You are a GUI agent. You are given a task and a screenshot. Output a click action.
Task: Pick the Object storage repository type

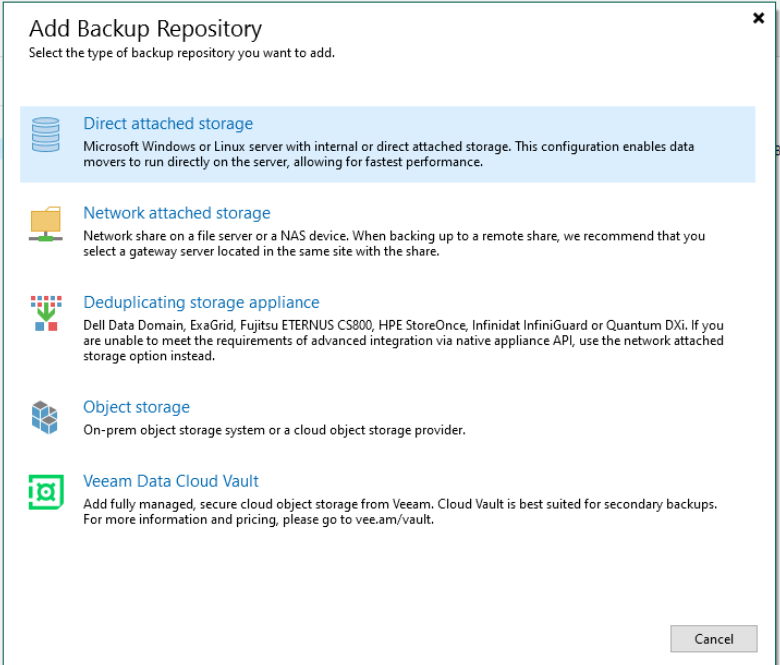[x=136, y=407]
